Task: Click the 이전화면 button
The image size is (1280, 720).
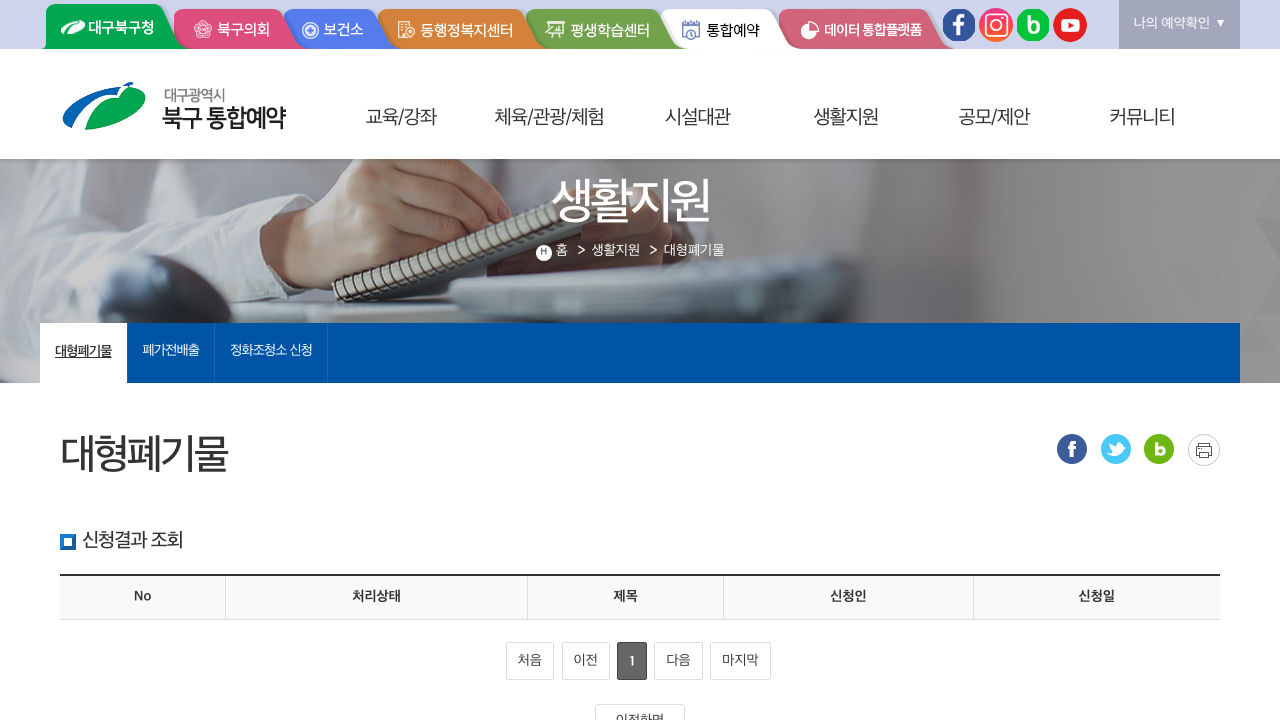Action: (x=640, y=713)
